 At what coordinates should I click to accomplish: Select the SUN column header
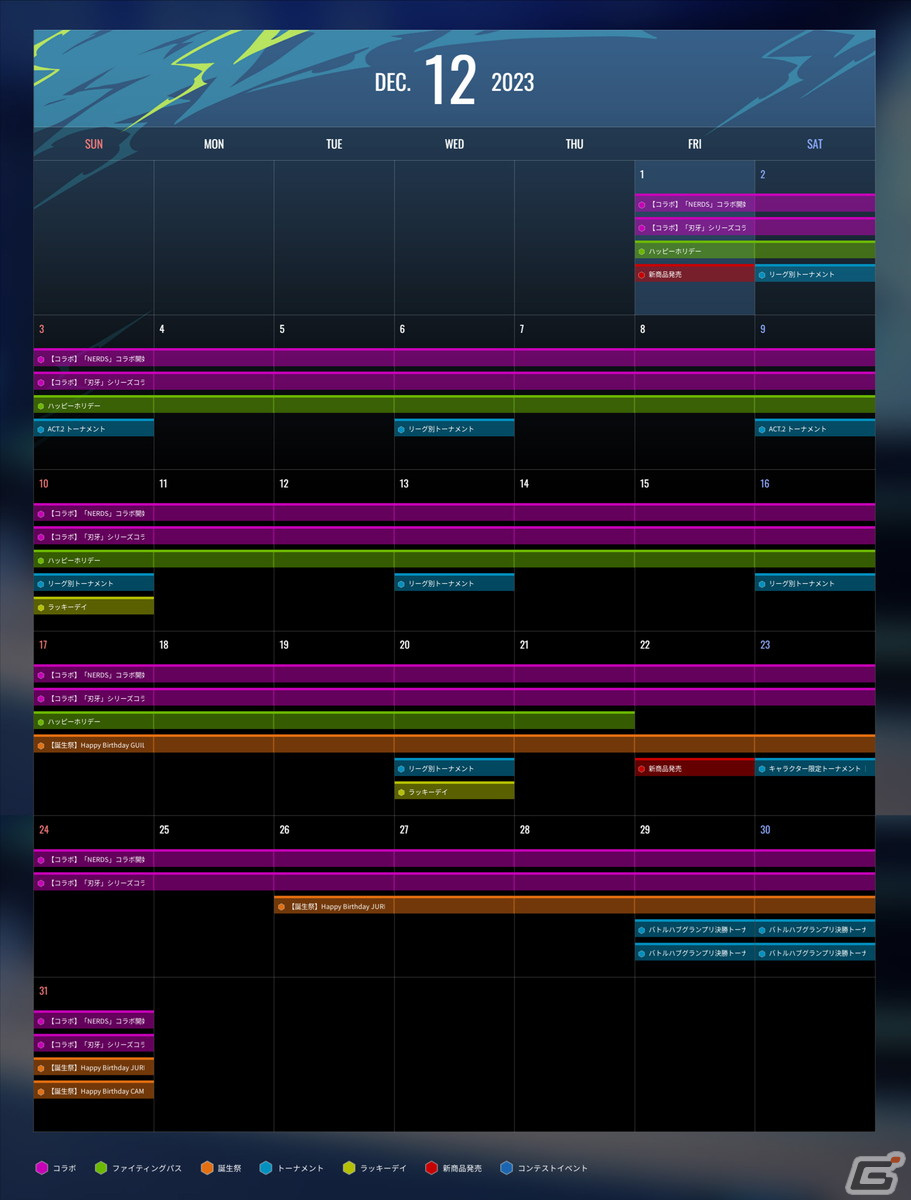[x=94, y=144]
